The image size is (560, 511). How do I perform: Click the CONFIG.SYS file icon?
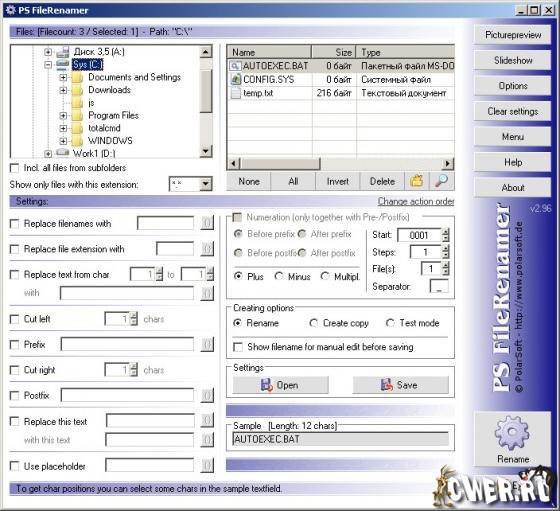235,80
